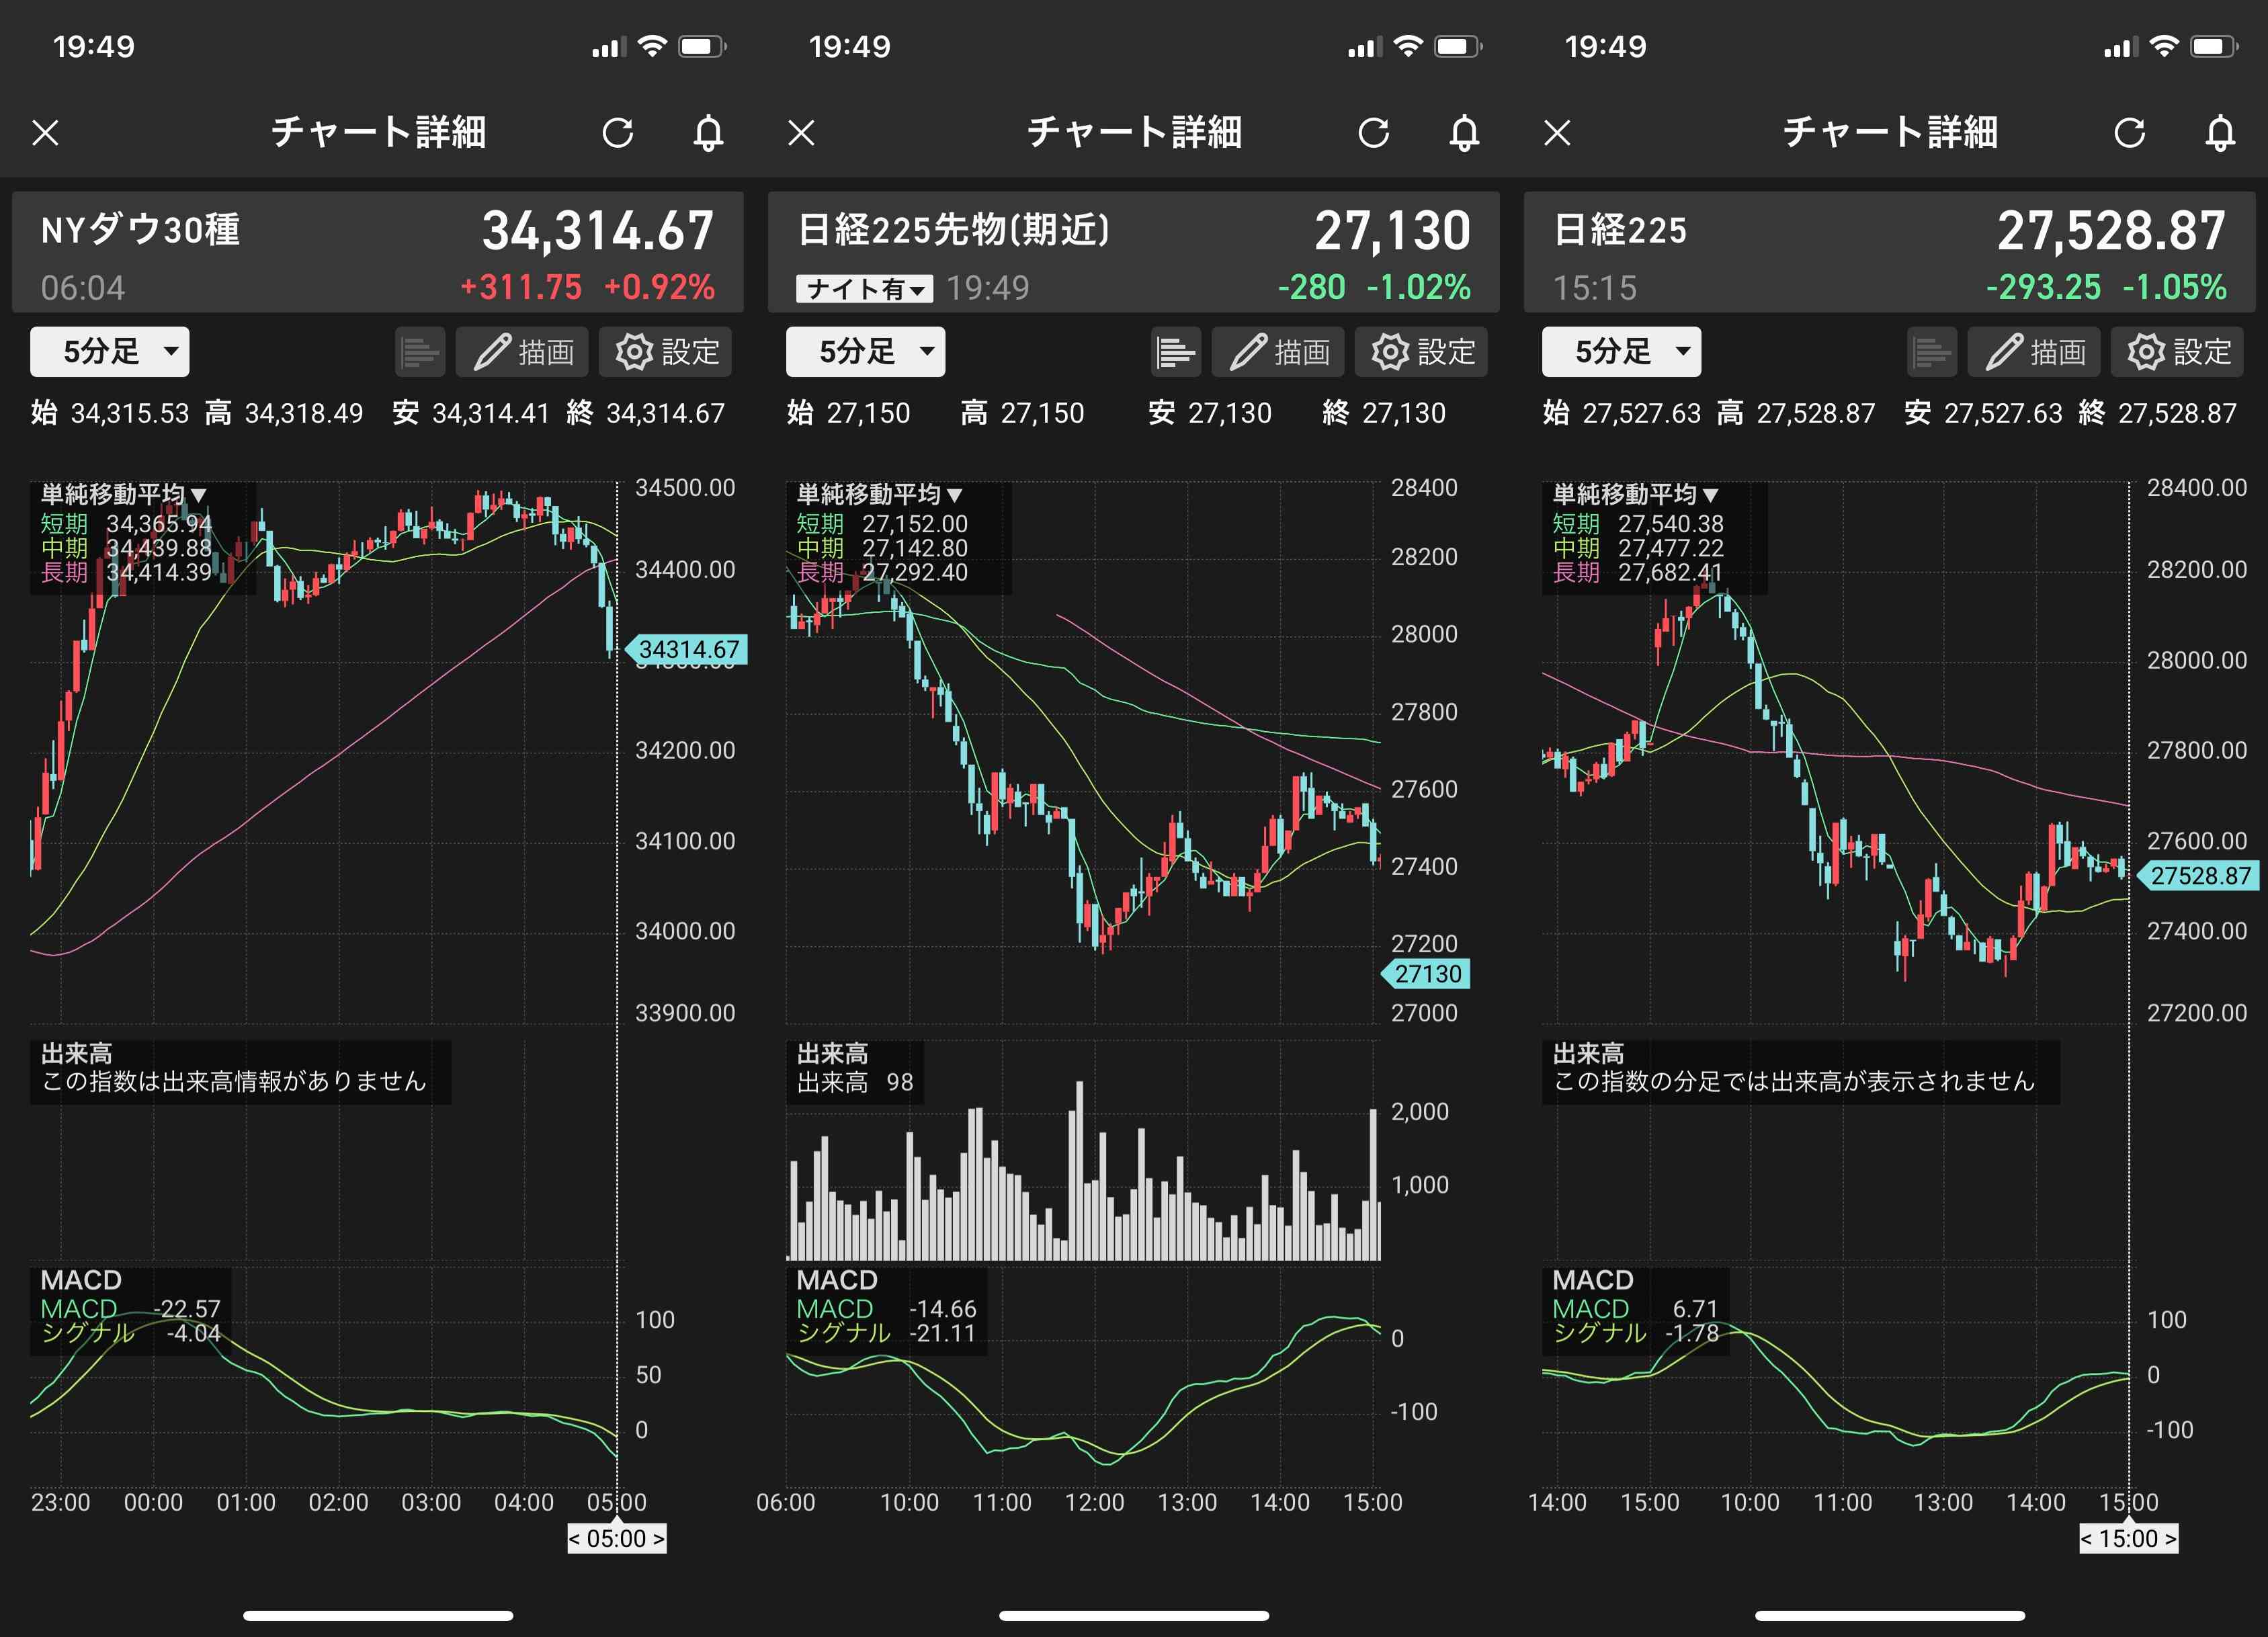The width and height of the screenshot is (2268, 1637).
Task: Toggle price-volume bars icon on 日経225 chart
Action: (x=1931, y=352)
